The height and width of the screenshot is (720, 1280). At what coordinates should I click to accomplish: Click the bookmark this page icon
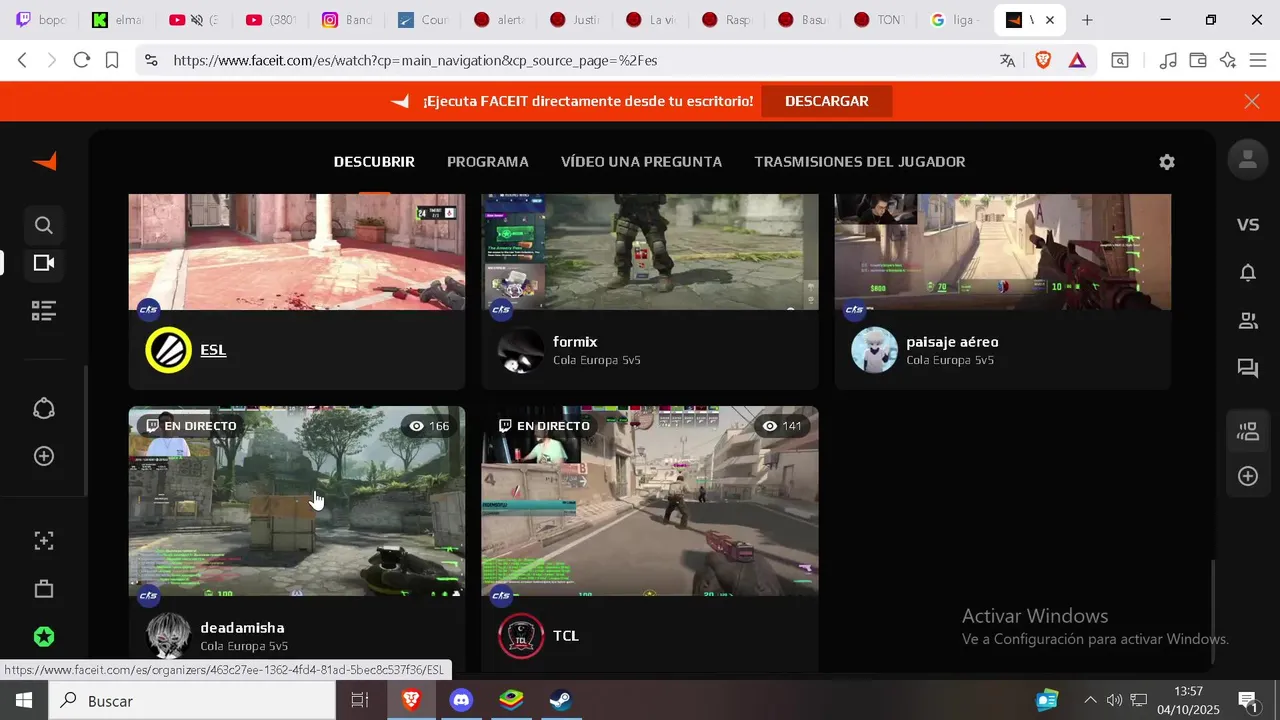(x=112, y=60)
